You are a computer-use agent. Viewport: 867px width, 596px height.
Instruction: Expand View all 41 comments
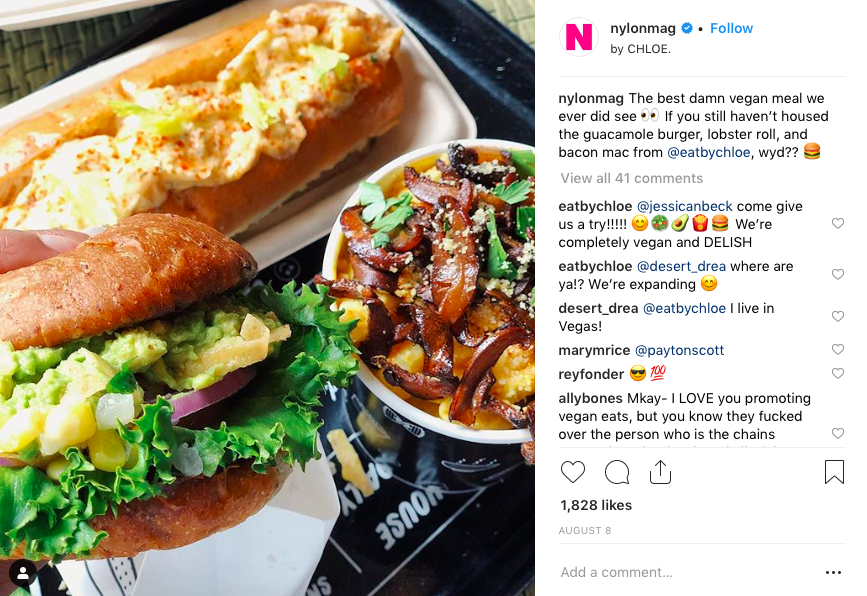631,178
